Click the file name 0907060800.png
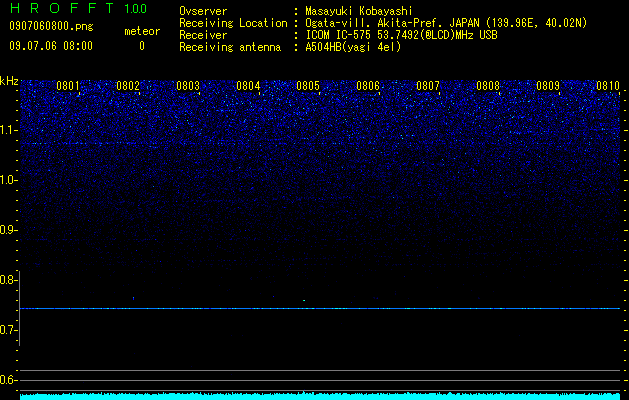 tap(51, 26)
